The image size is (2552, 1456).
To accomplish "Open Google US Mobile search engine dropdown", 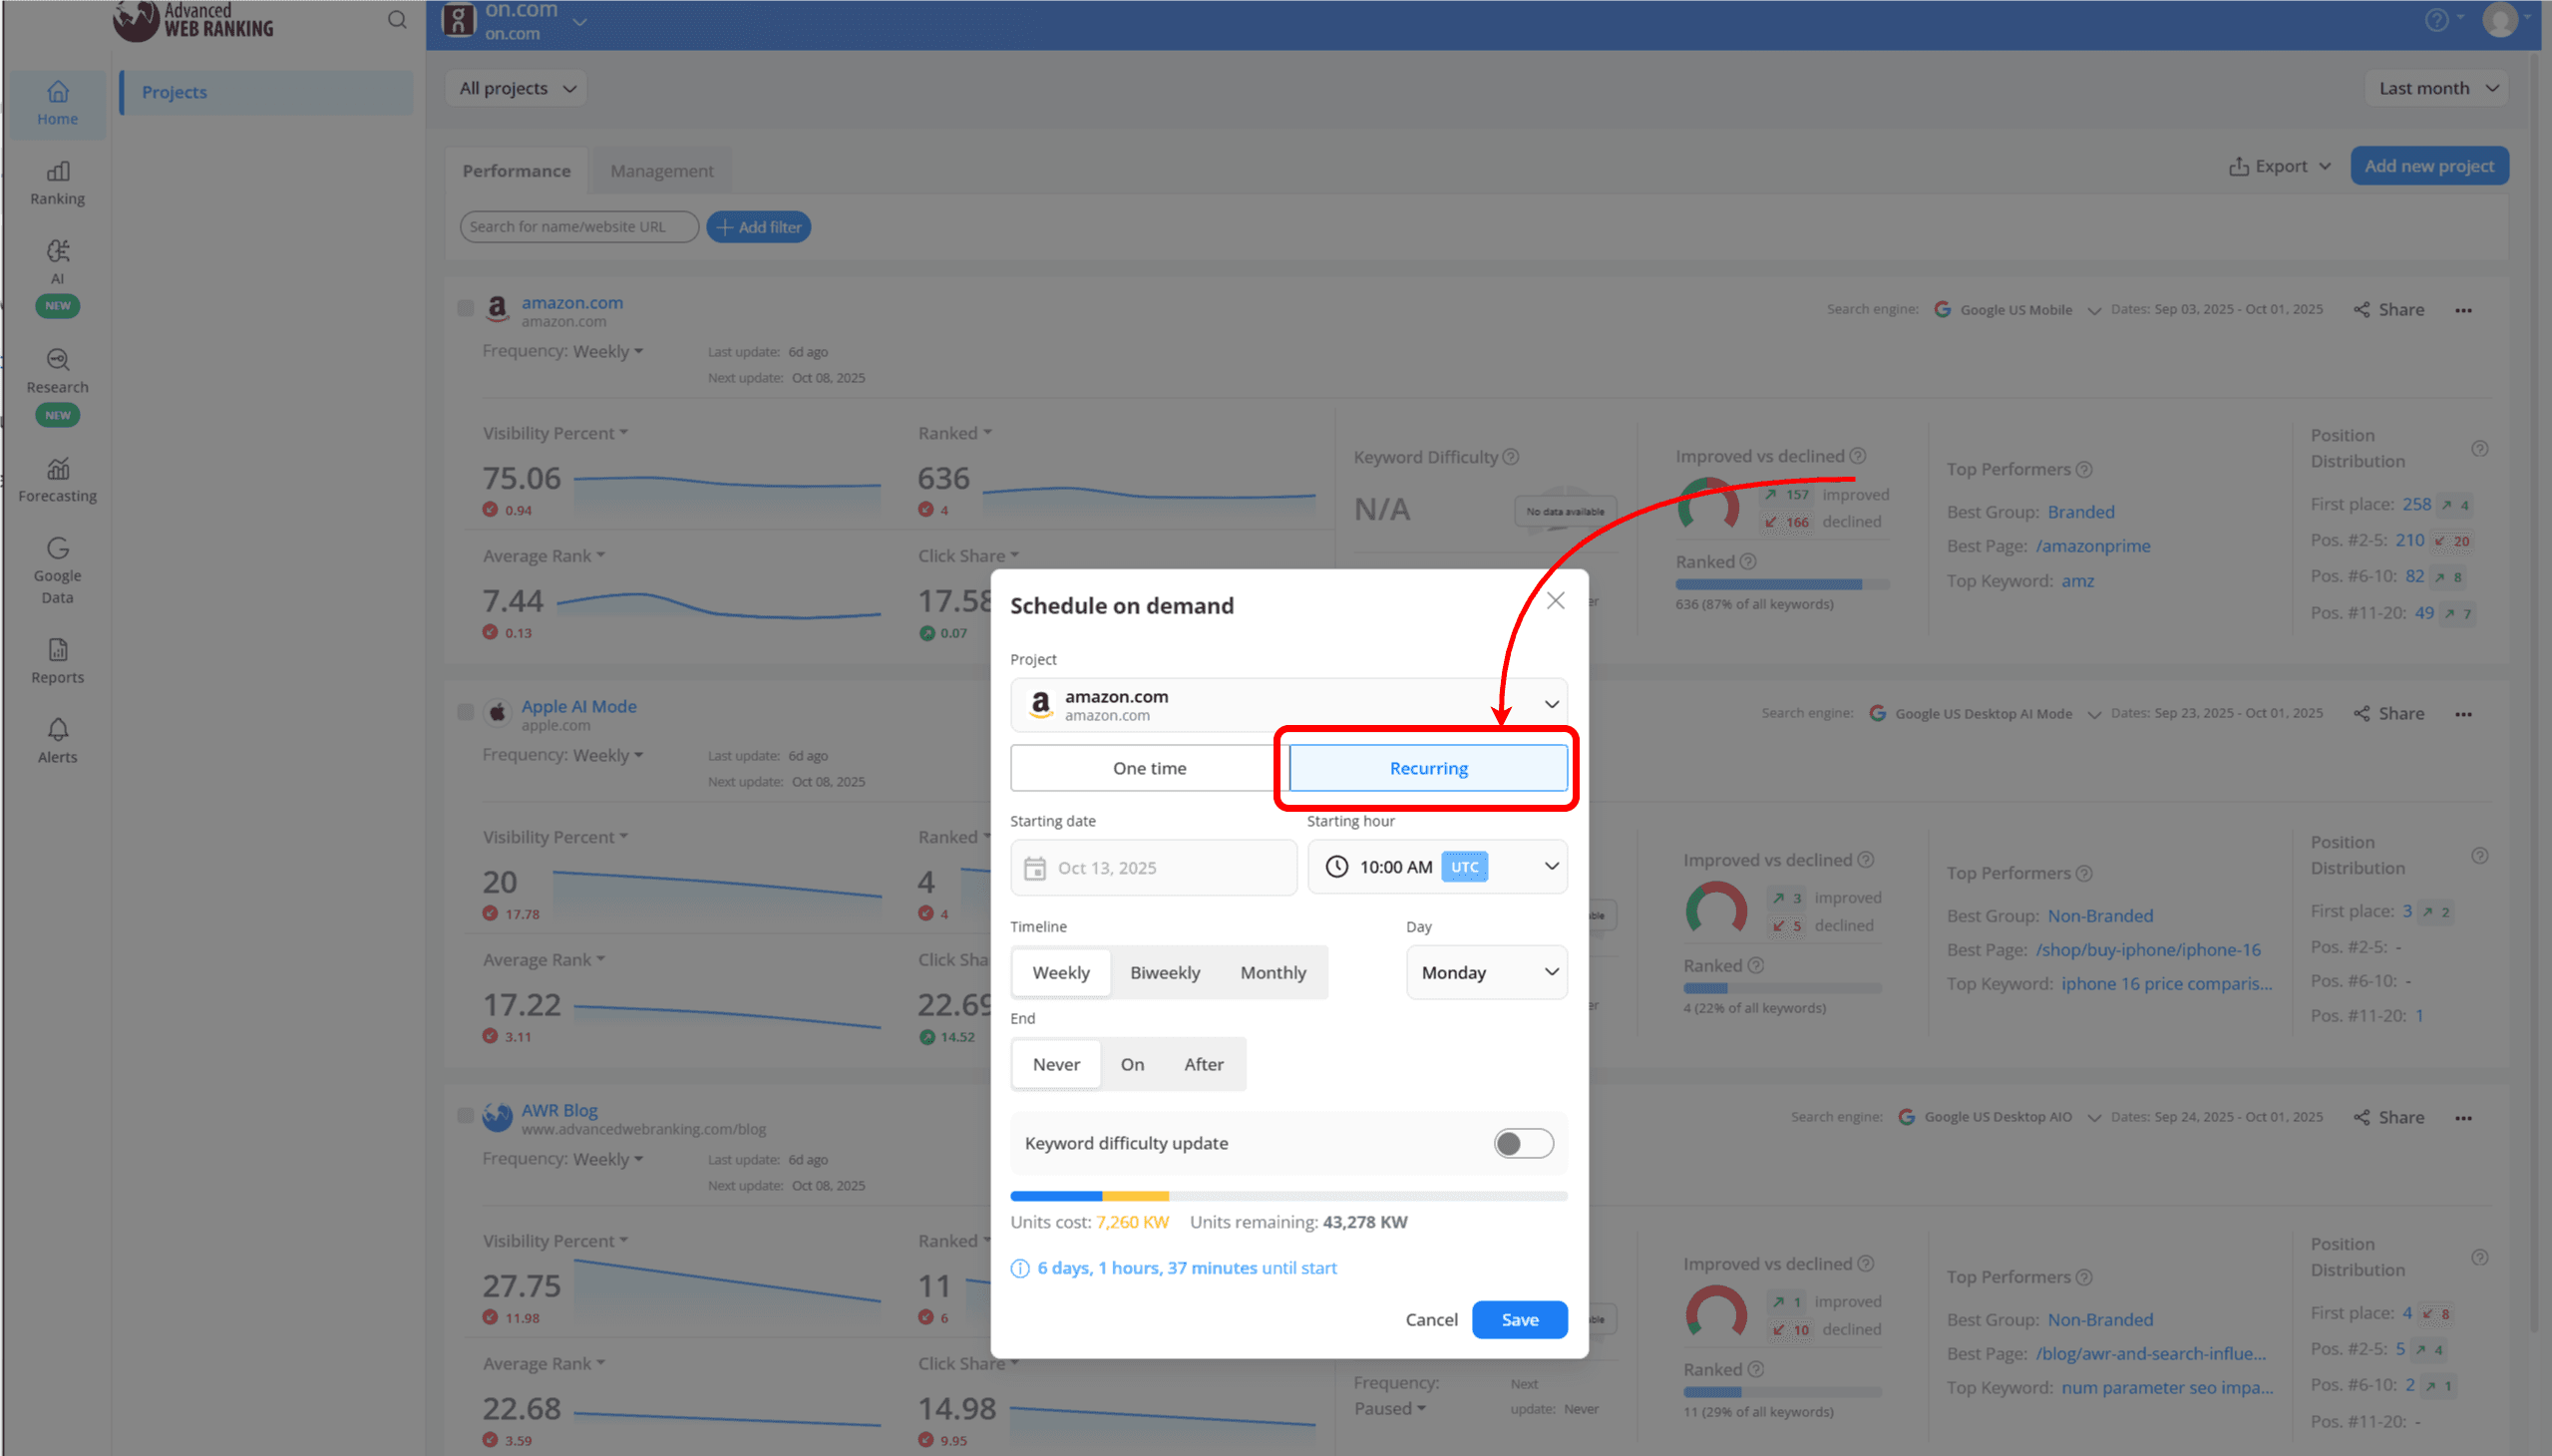I will pos(2016,310).
